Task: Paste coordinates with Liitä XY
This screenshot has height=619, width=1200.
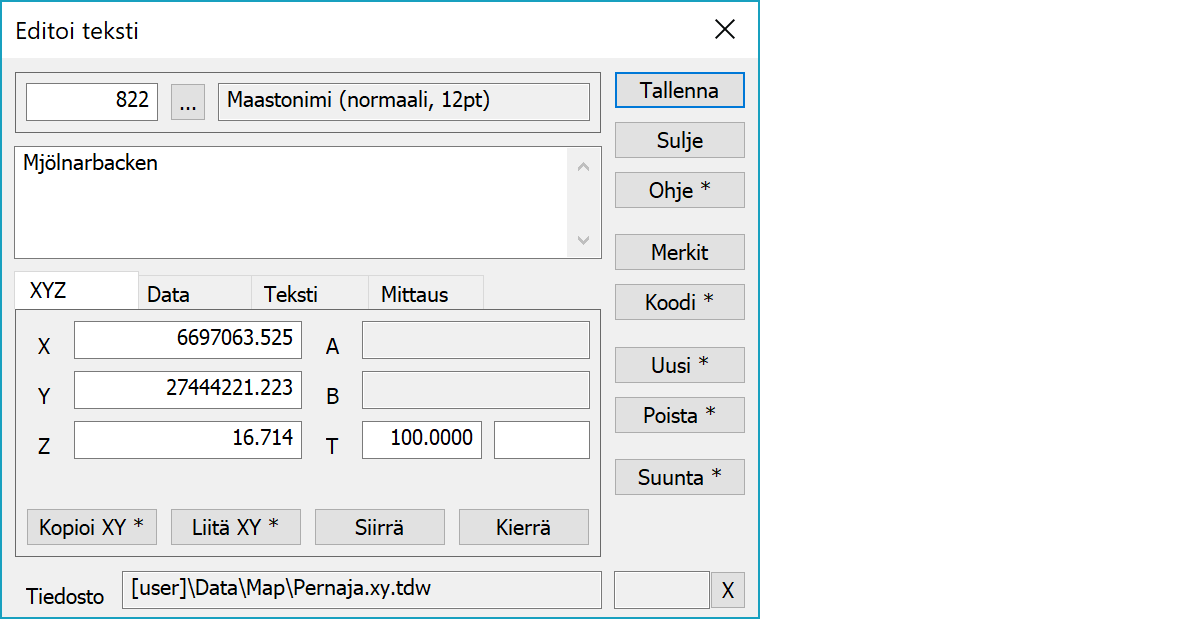Action: pyautogui.click(x=235, y=527)
